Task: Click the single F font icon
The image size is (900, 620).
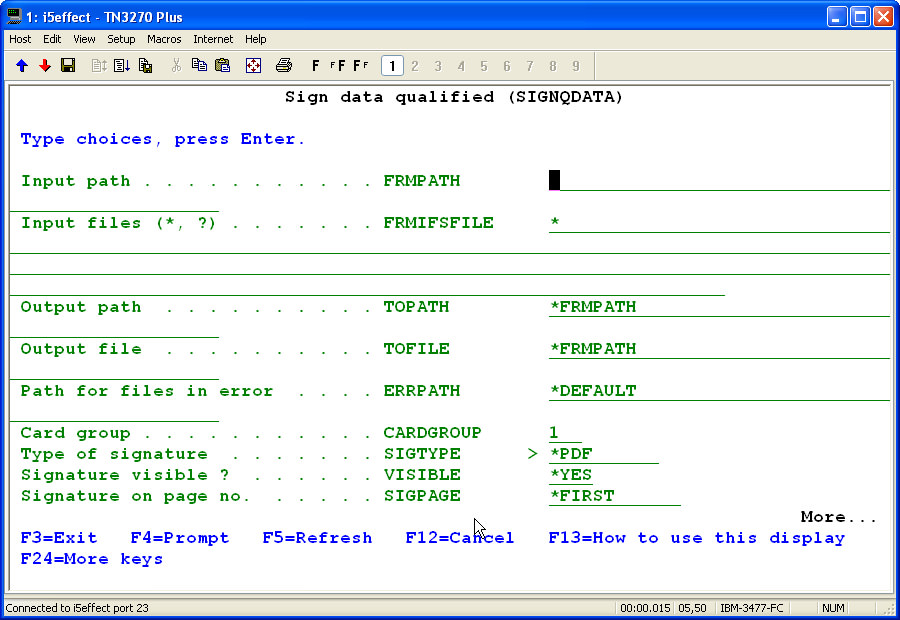Action: point(316,66)
